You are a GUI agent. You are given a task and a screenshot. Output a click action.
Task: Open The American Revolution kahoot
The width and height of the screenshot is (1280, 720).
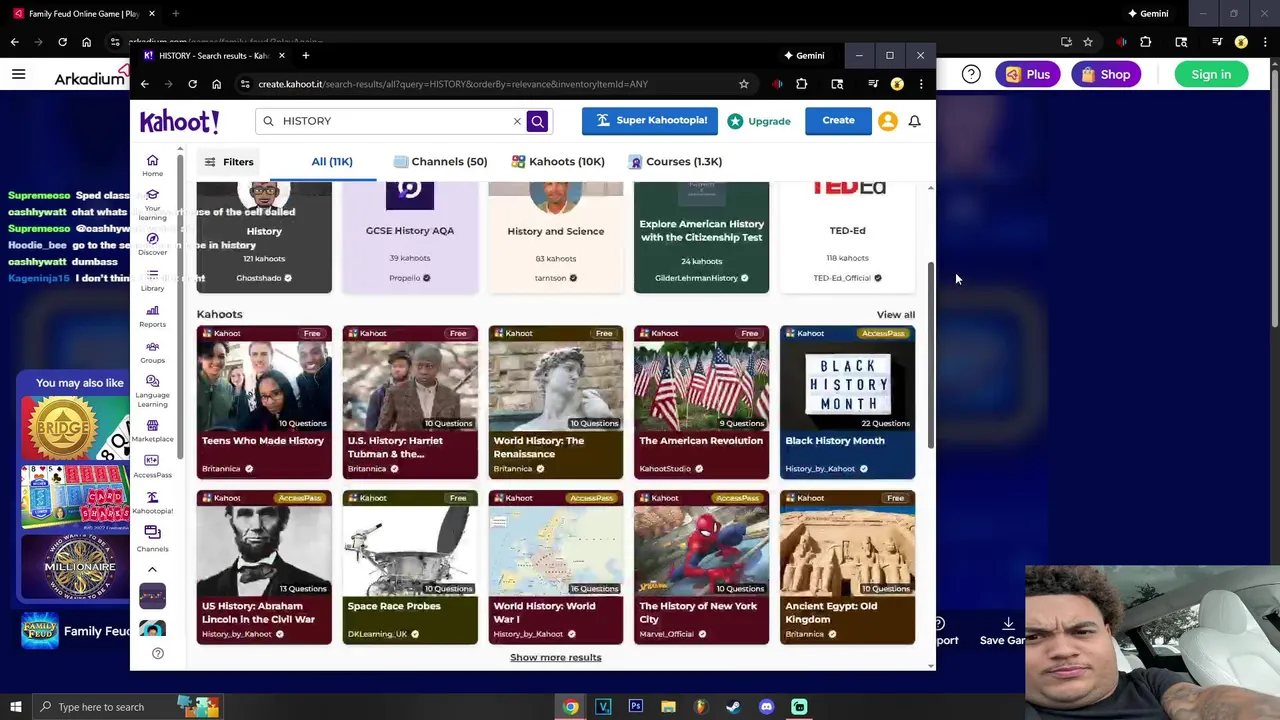(x=701, y=402)
